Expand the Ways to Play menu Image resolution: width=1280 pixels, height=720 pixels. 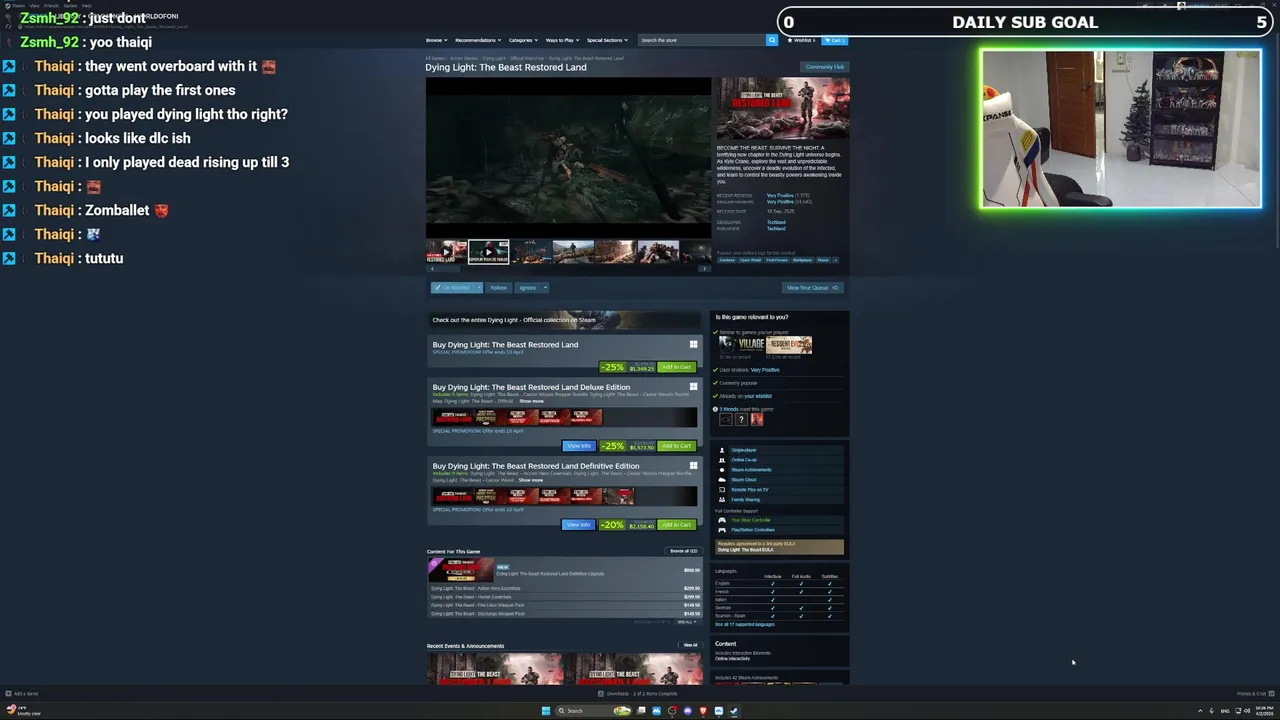(x=562, y=40)
